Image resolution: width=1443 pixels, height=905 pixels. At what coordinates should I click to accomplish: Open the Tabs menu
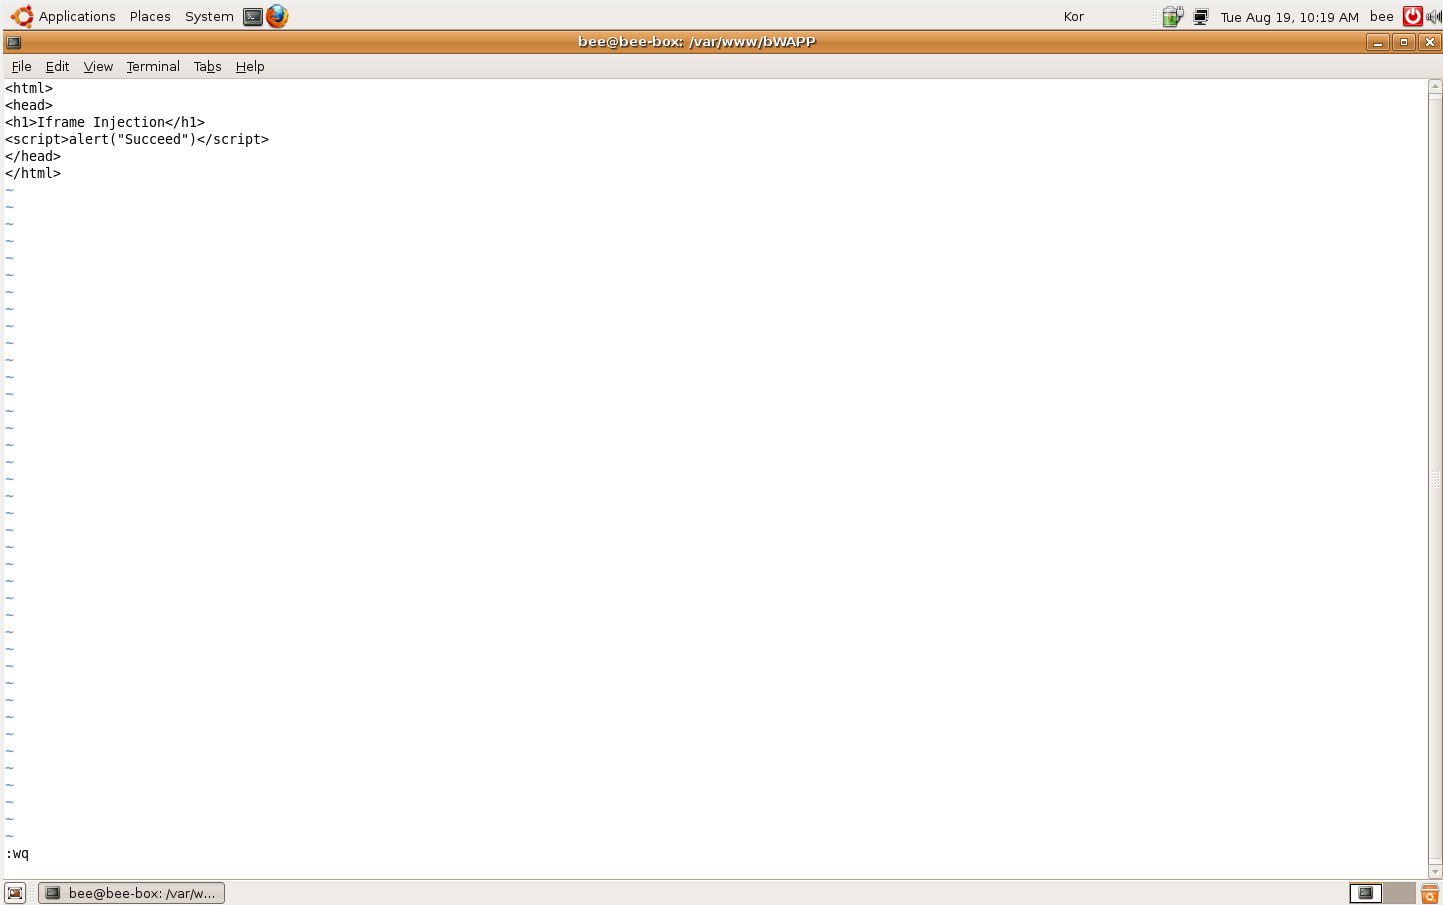point(207,66)
